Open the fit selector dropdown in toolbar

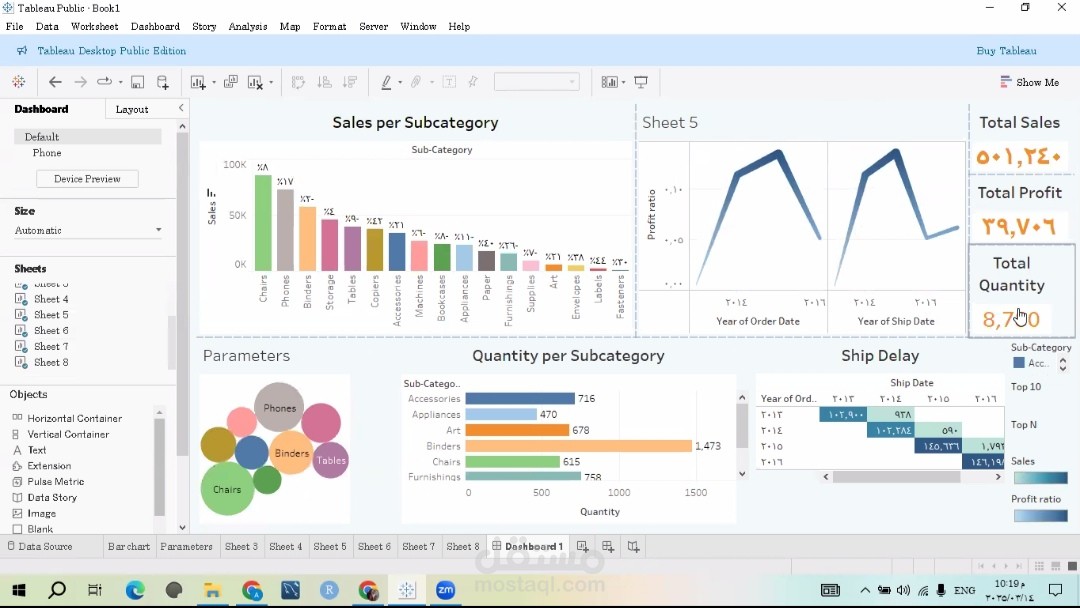pyautogui.click(x=536, y=82)
